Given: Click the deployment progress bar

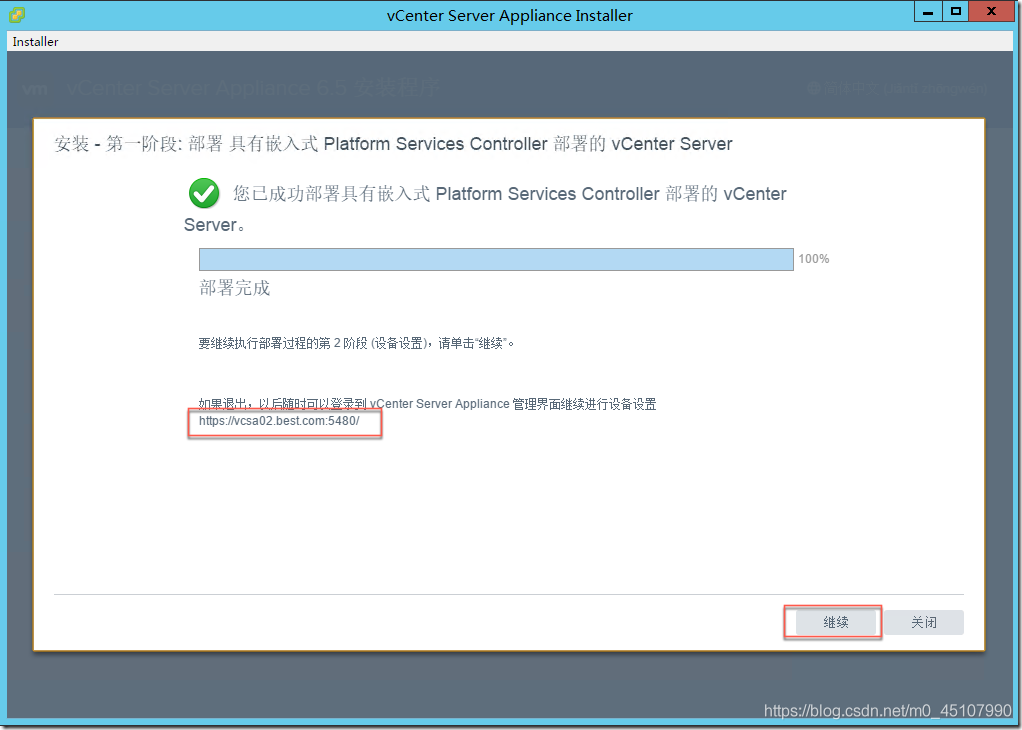Looking at the screenshot, I should [496, 259].
